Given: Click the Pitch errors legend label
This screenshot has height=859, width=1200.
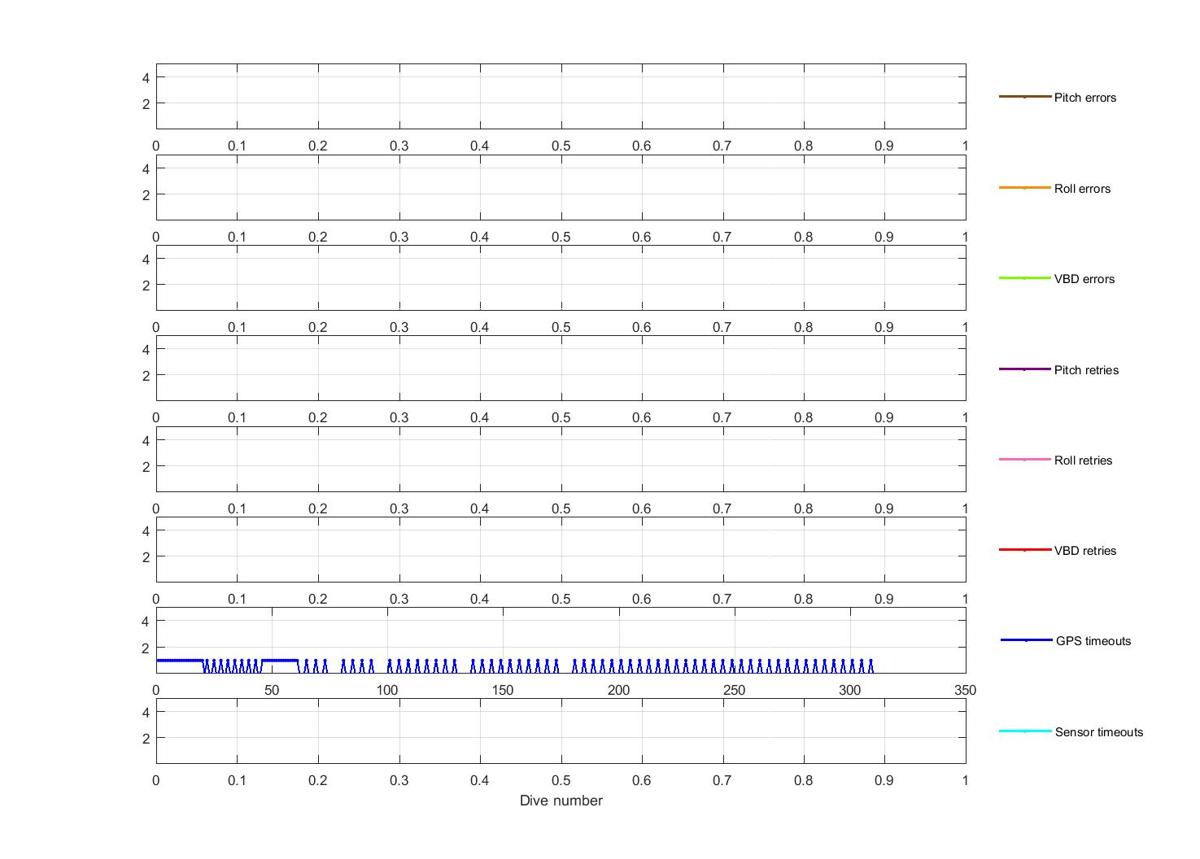Looking at the screenshot, I should point(1085,98).
